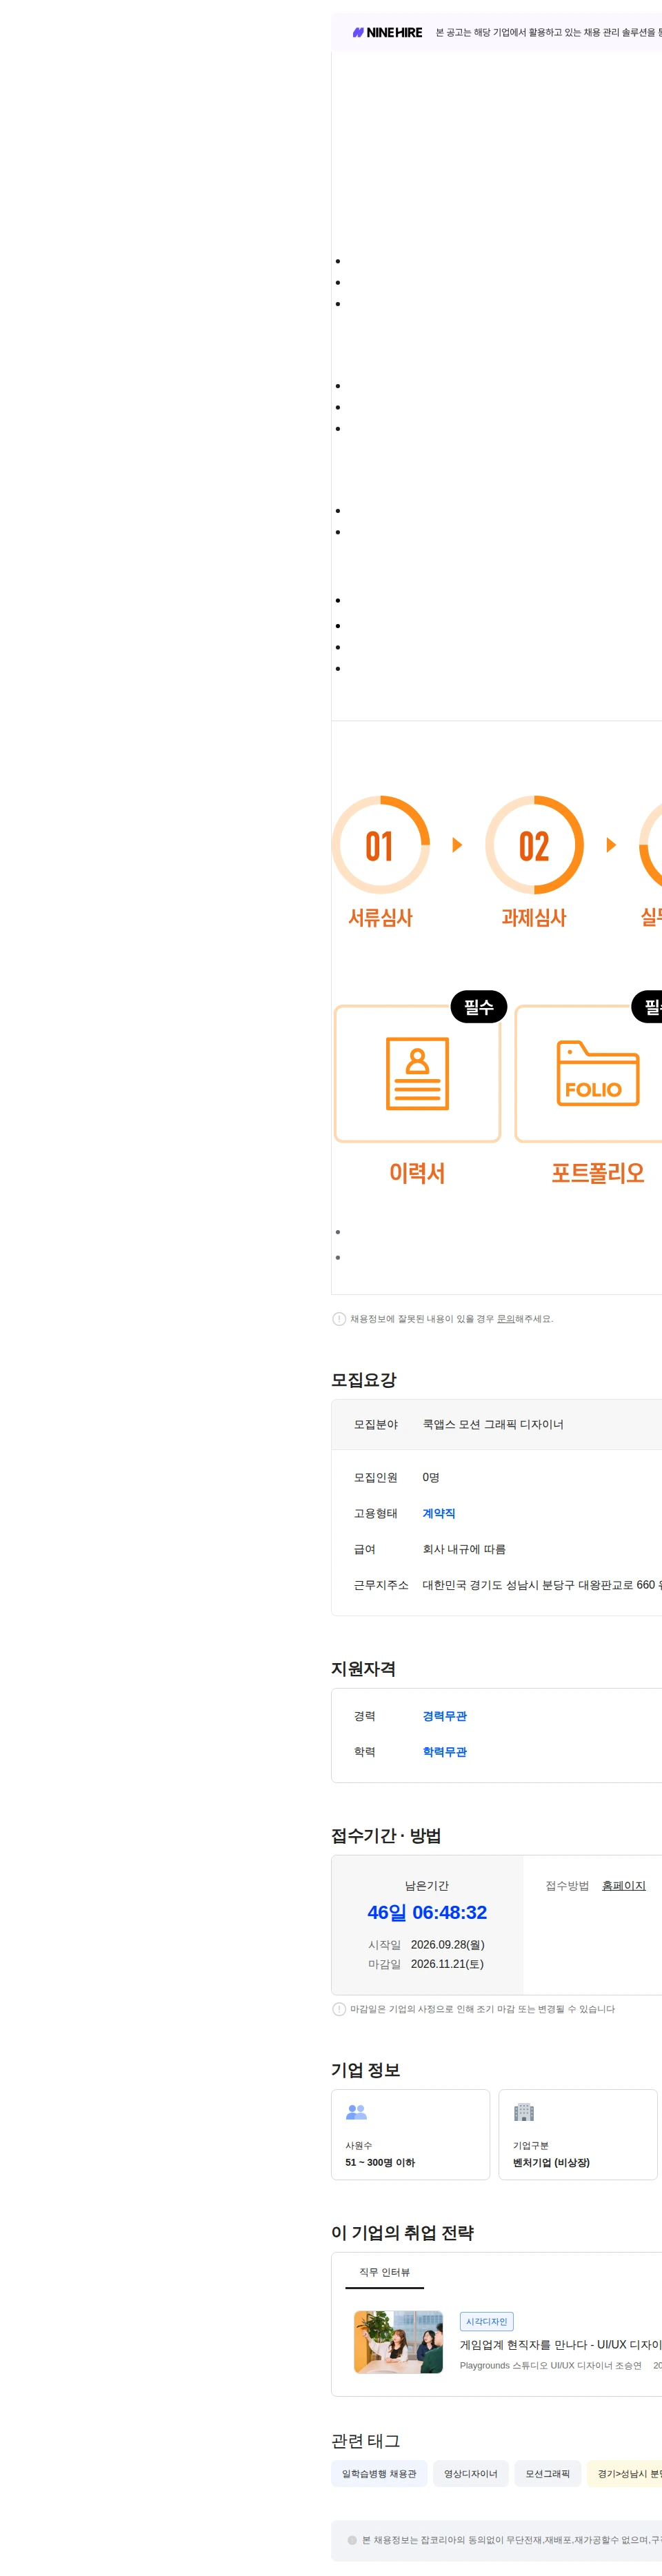Open the 경력무관 experience link

(445, 1716)
